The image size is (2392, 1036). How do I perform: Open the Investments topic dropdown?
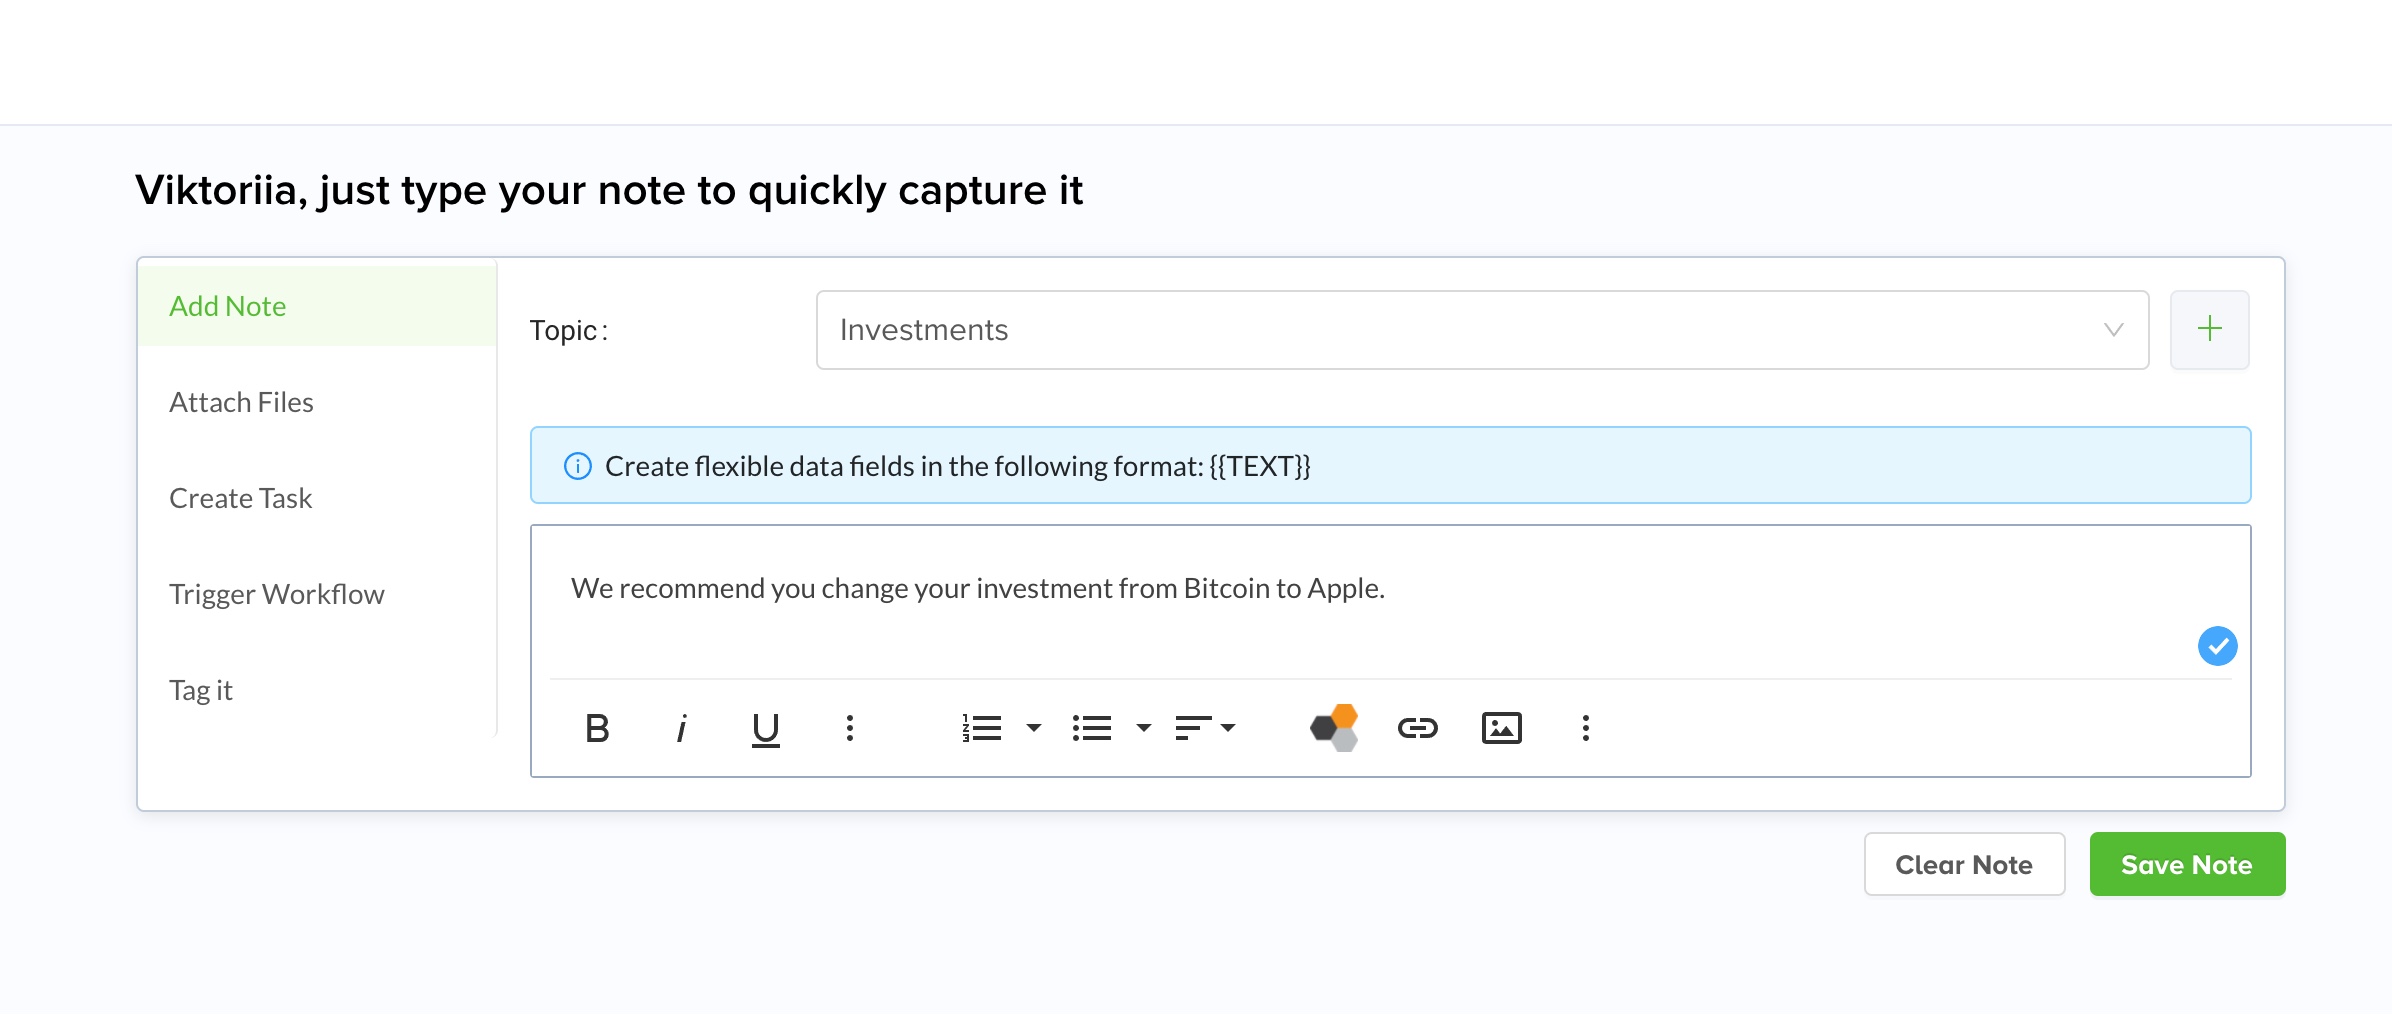tap(1481, 330)
